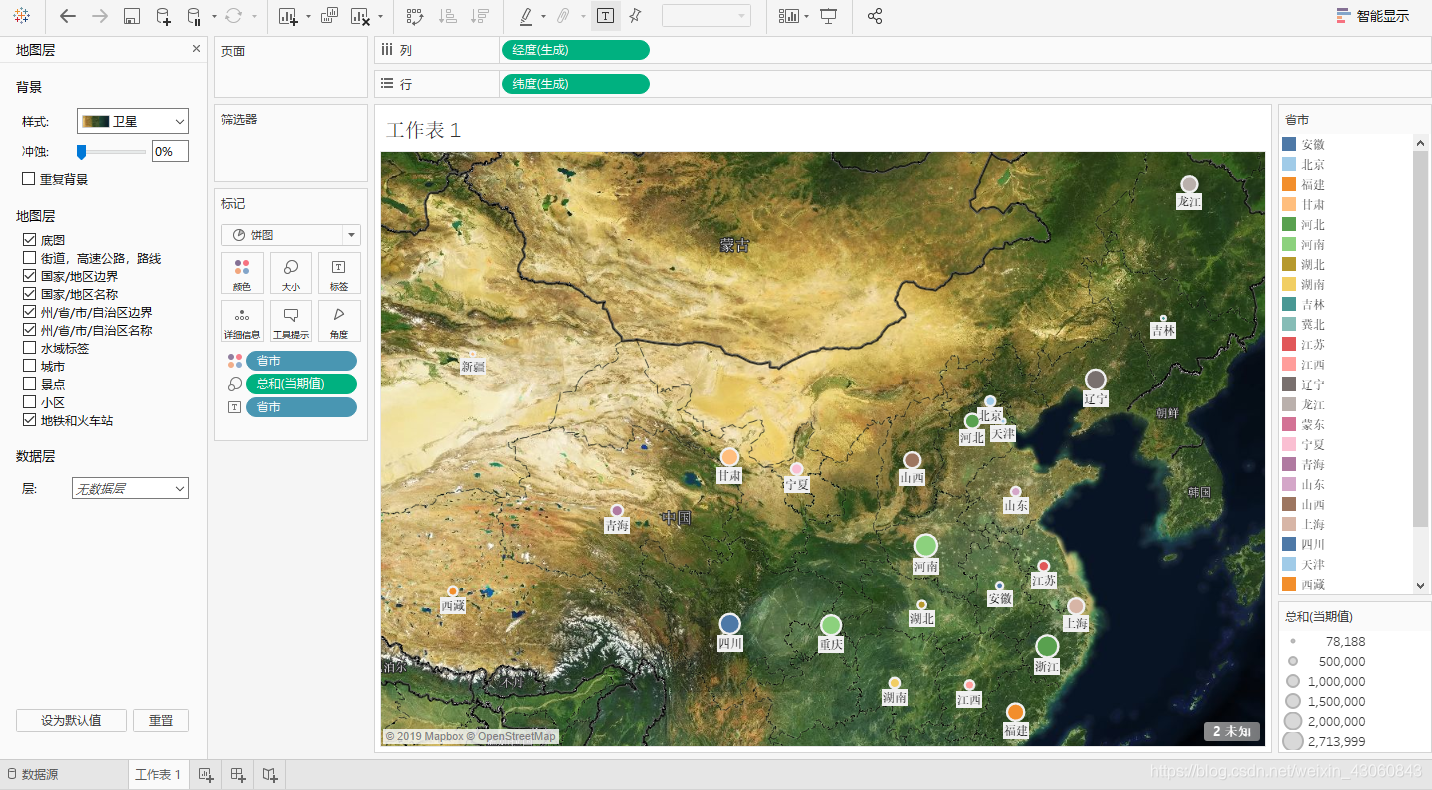This screenshot has height=790, width=1432.
Task: Click the refresh data icon
Action: (x=234, y=16)
